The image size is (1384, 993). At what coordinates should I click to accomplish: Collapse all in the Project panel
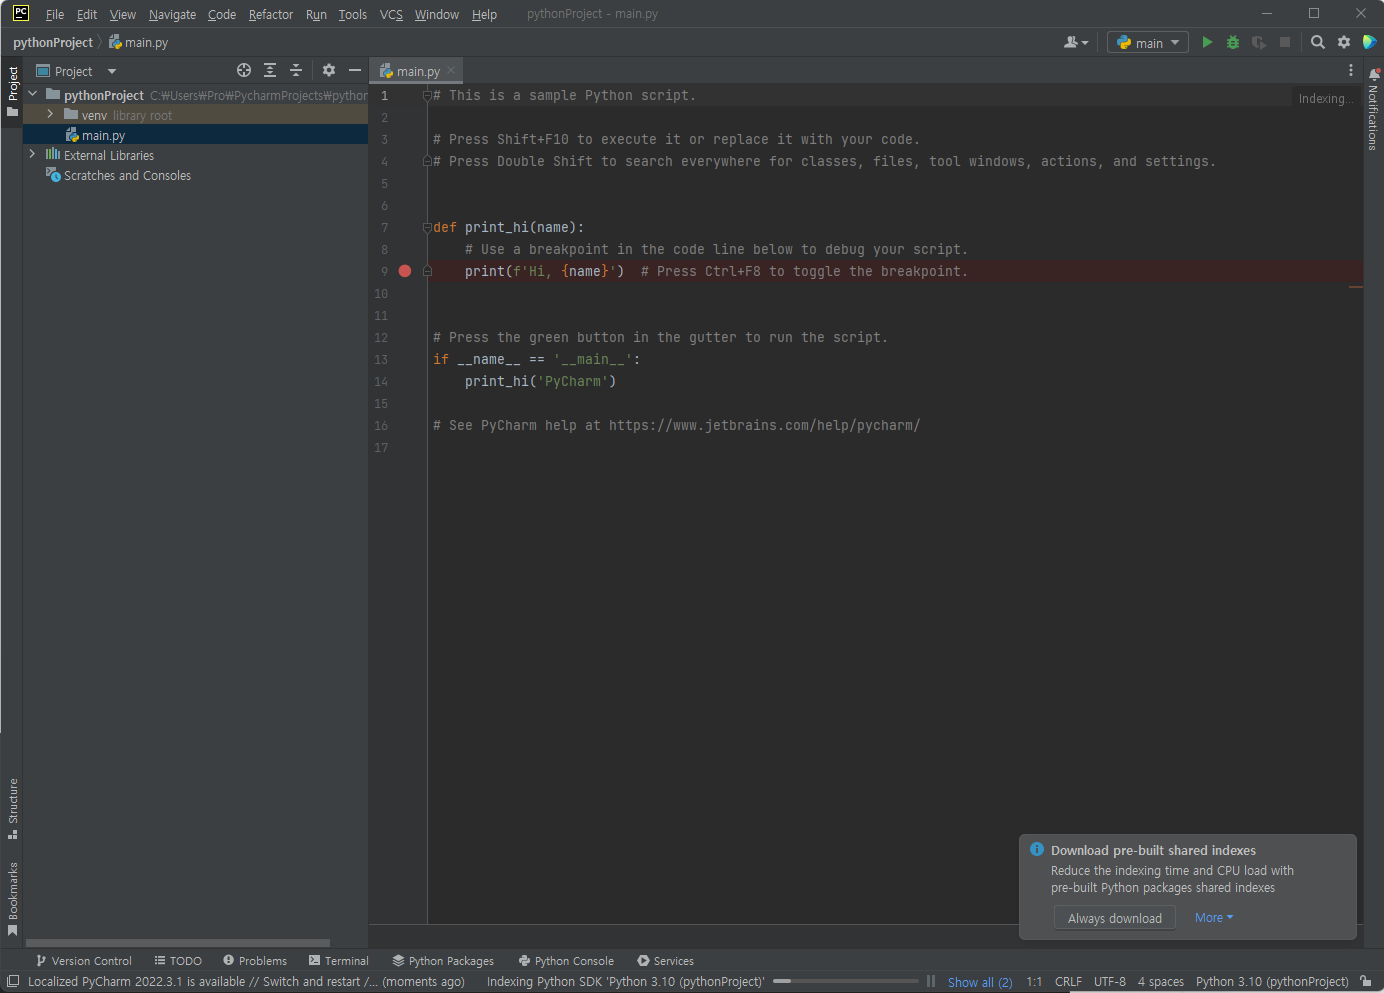tap(296, 70)
